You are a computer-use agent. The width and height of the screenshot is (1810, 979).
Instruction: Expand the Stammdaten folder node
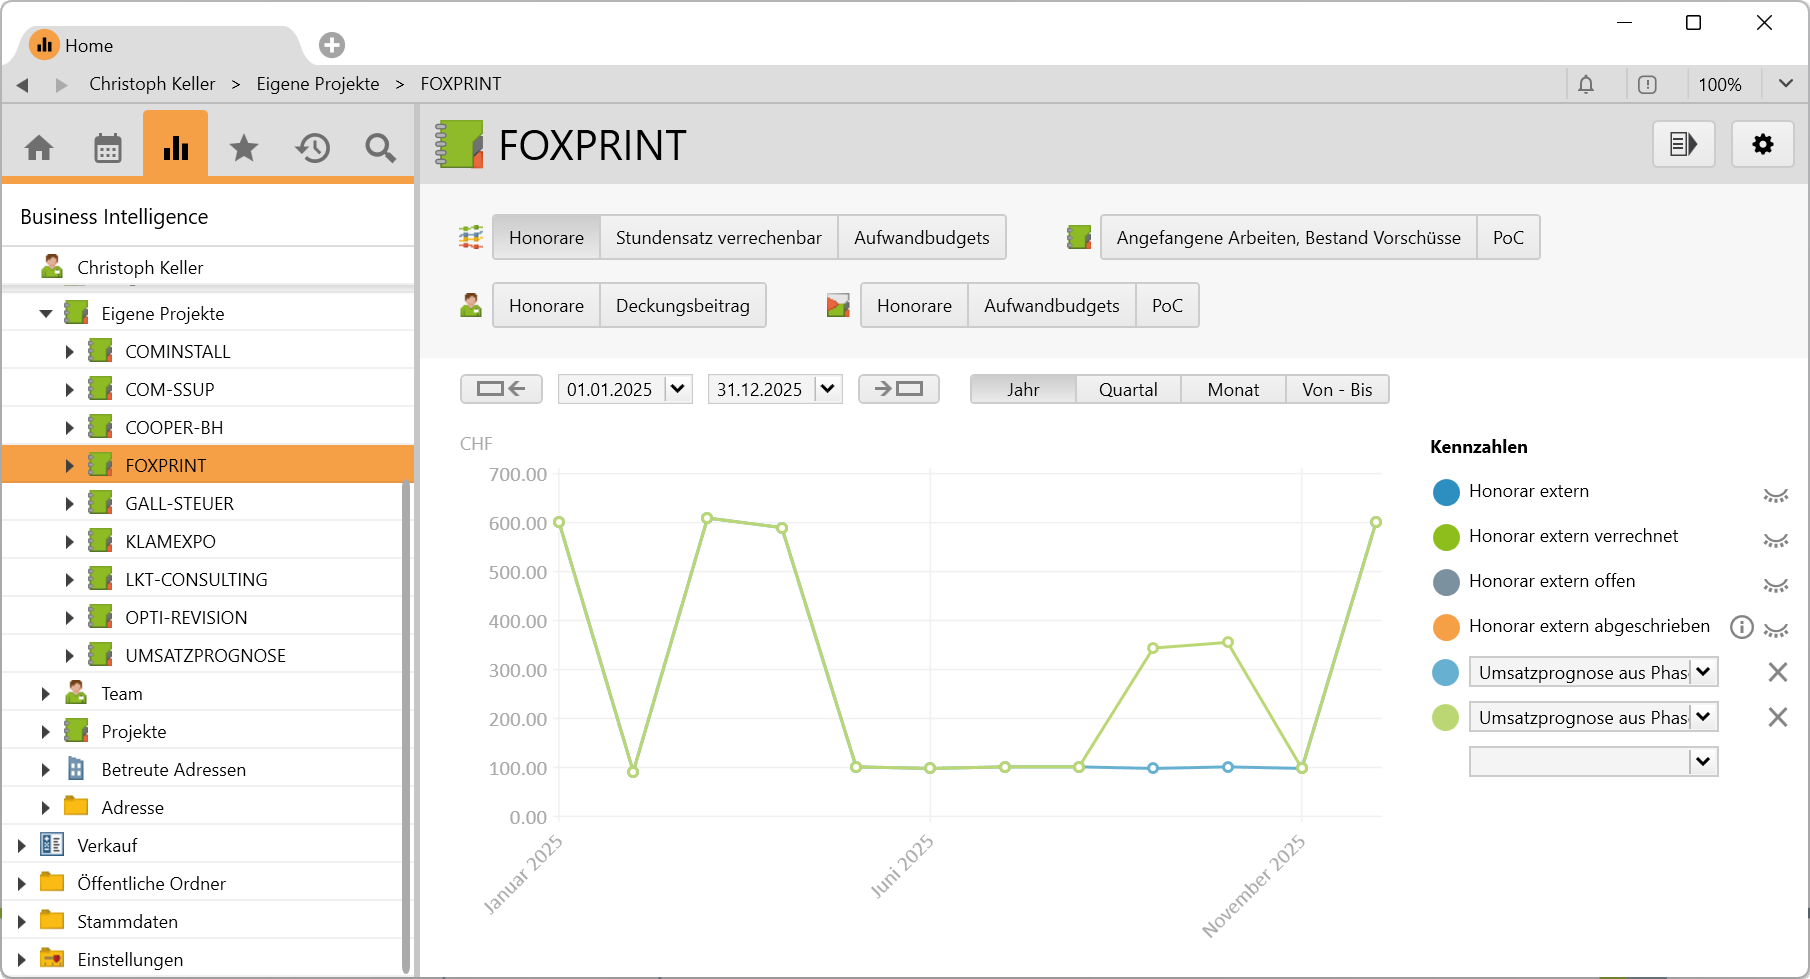[x=21, y=921]
